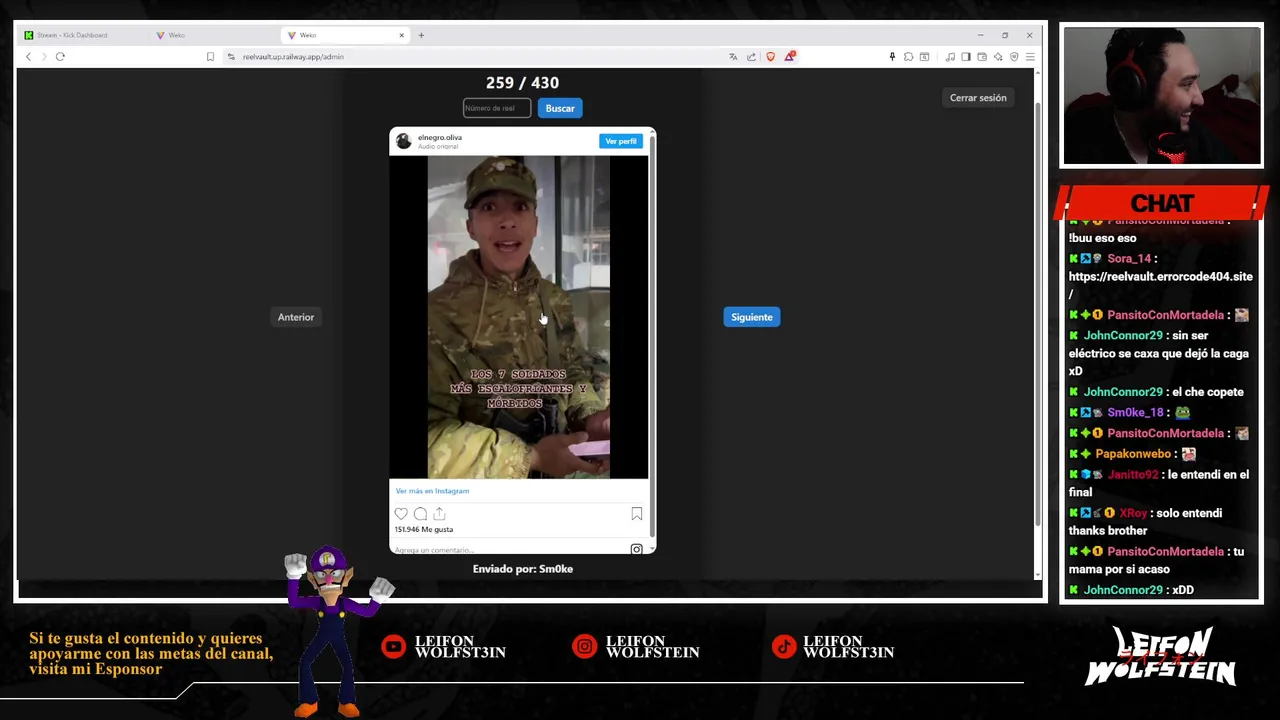
Task: Switch to the first Weko tab
Action: [214, 35]
